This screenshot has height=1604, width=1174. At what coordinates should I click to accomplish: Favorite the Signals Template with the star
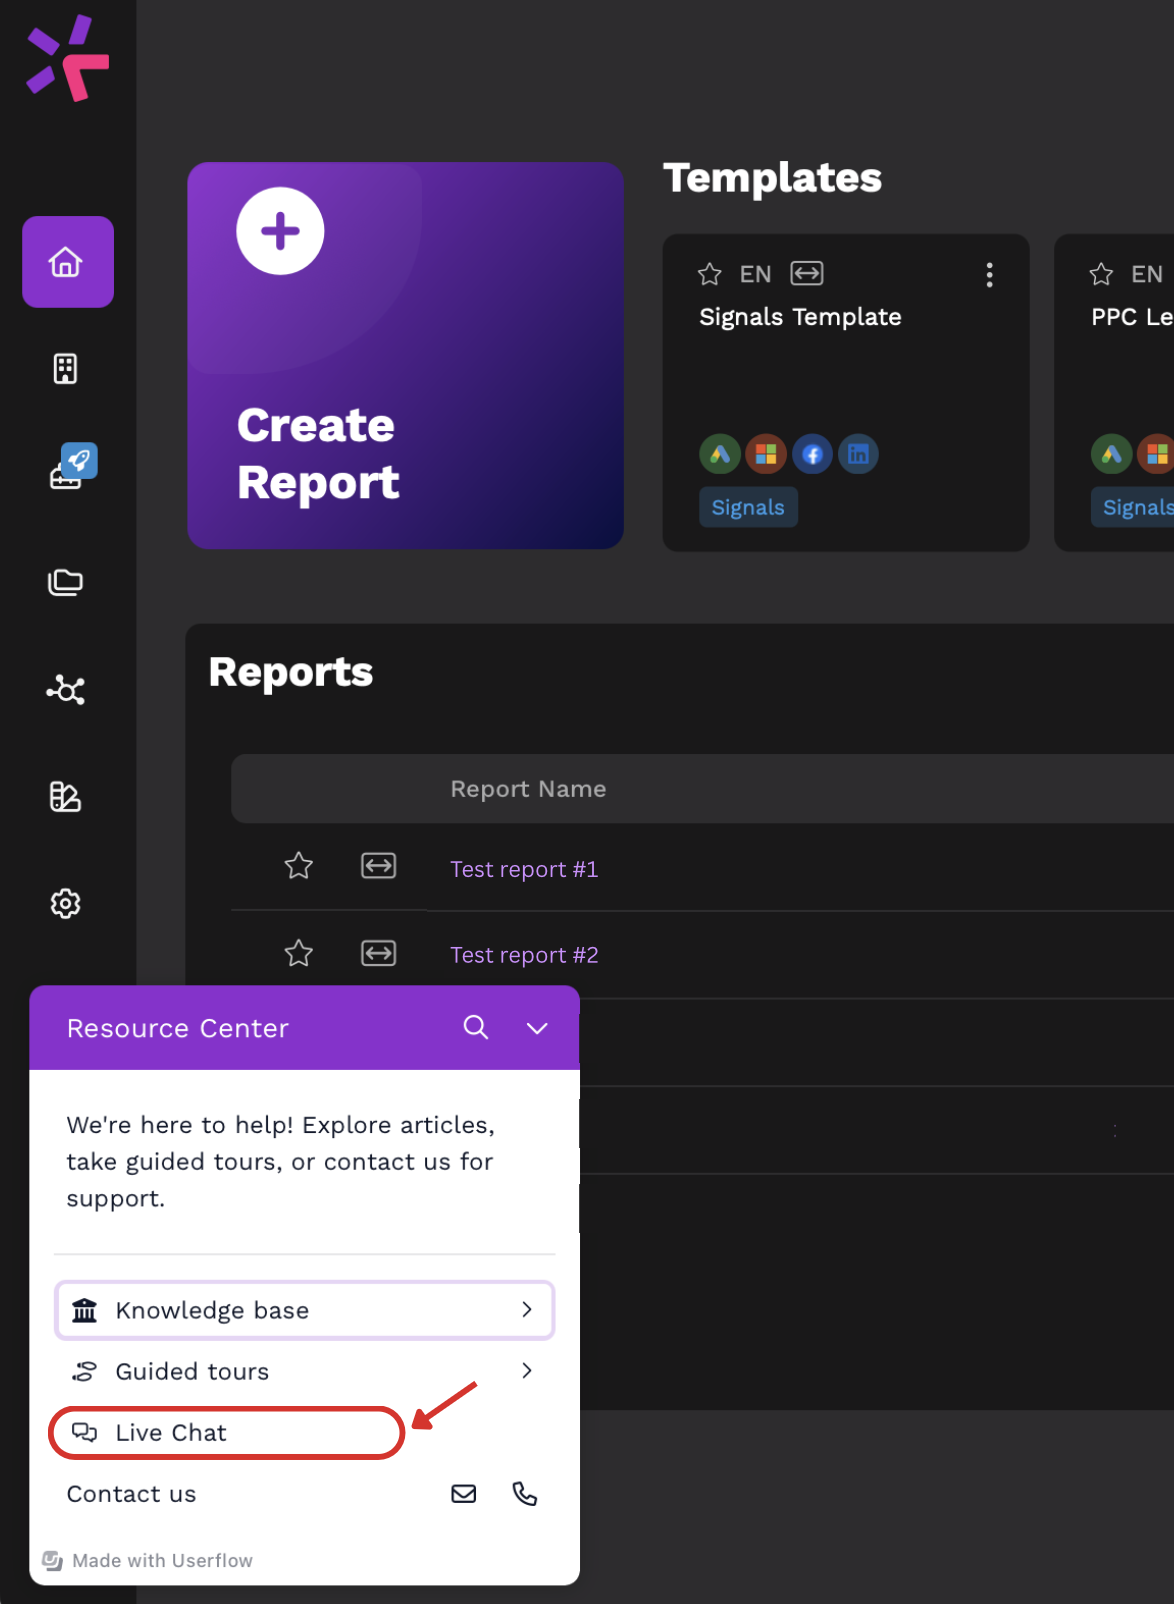click(710, 274)
